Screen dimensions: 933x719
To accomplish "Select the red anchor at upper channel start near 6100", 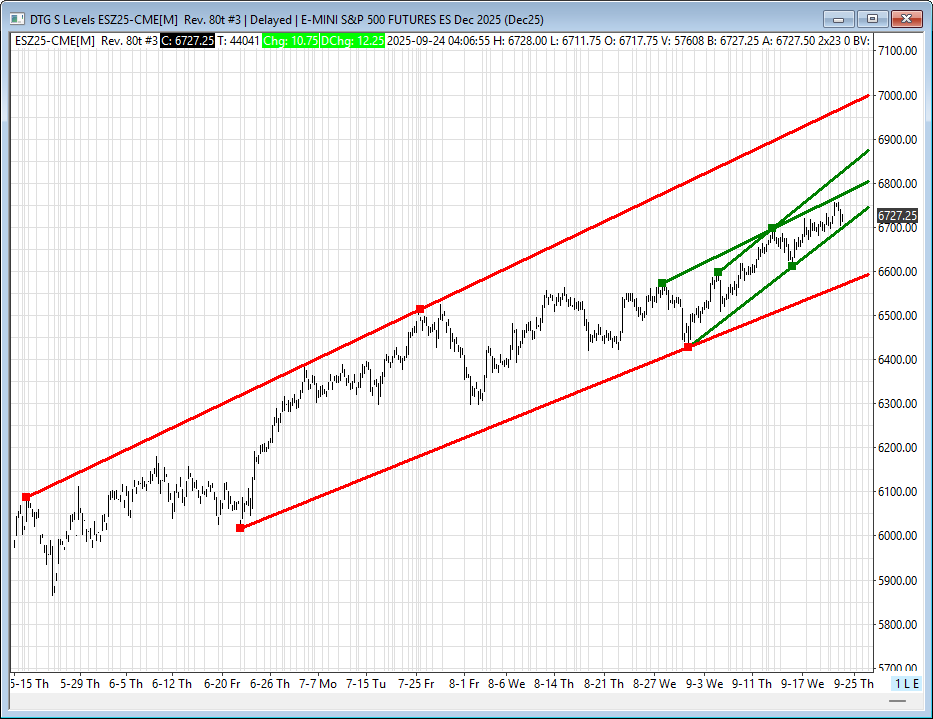I will (26, 497).
